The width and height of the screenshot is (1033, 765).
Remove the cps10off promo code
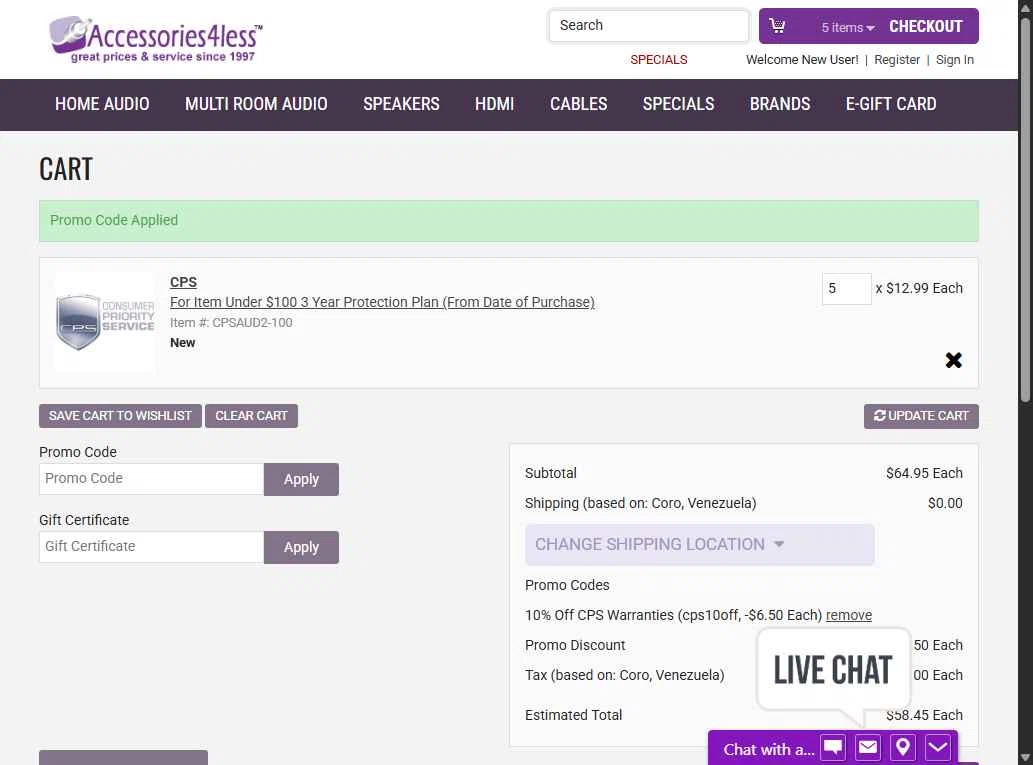coord(849,615)
